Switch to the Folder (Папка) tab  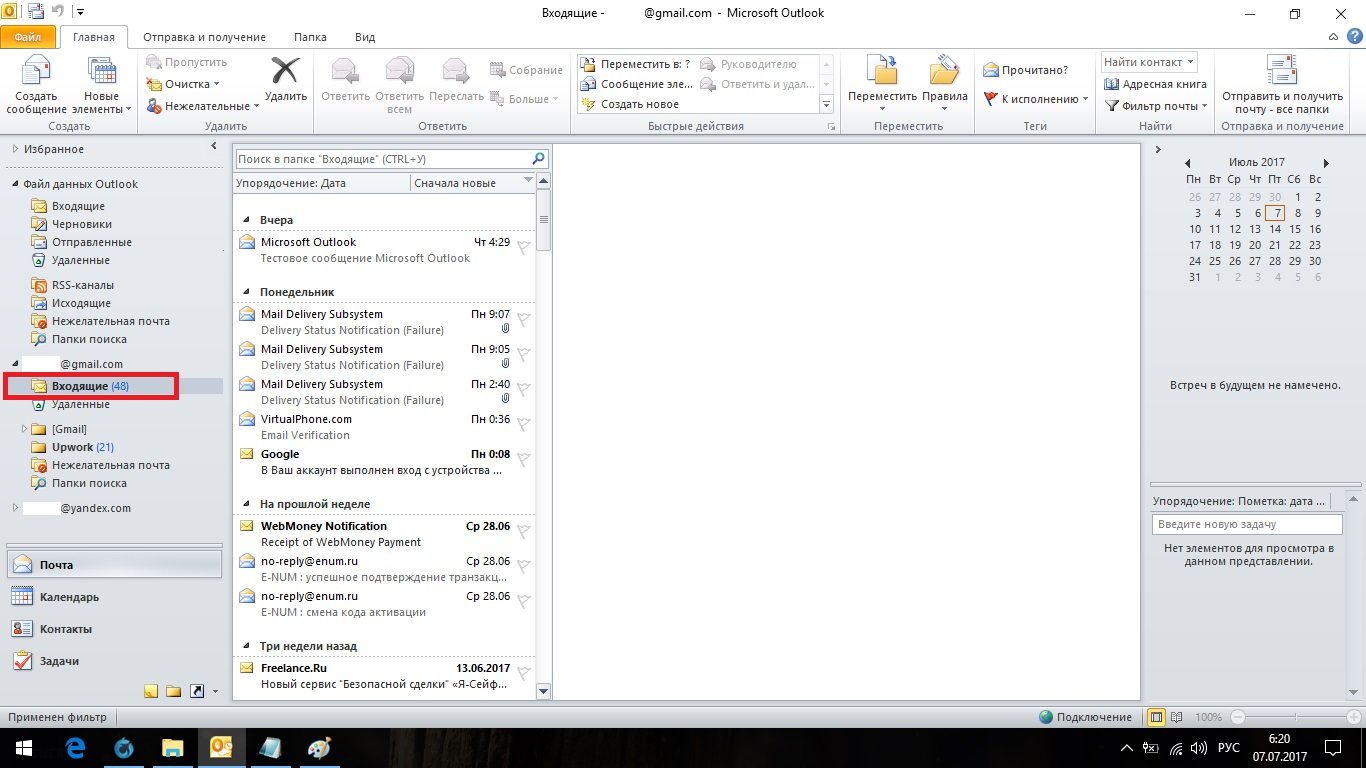pyautogui.click(x=310, y=37)
